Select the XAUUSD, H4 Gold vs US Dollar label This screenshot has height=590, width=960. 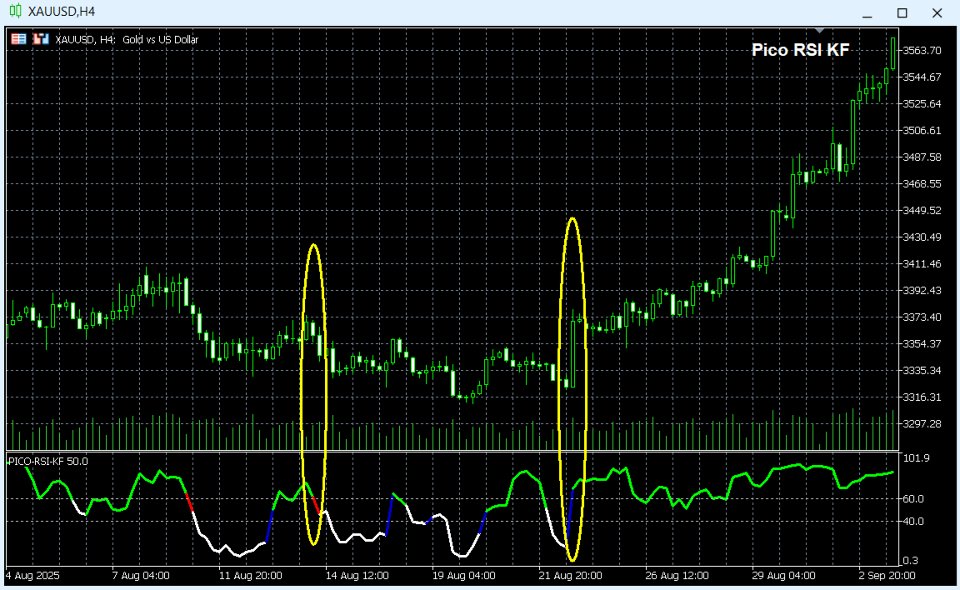pos(125,38)
